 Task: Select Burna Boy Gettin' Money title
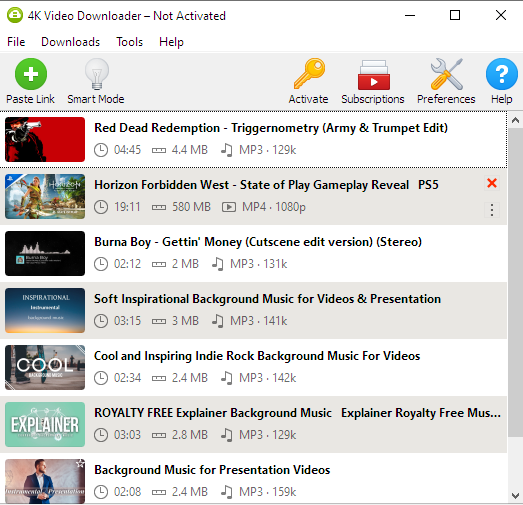[x=258, y=242]
